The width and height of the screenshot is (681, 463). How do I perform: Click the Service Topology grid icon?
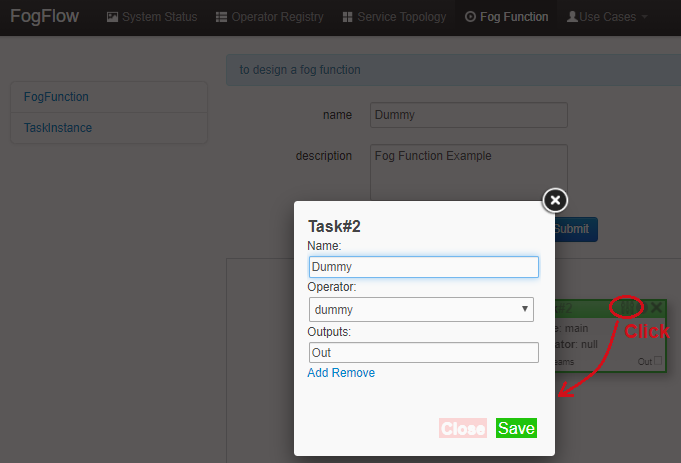(347, 17)
